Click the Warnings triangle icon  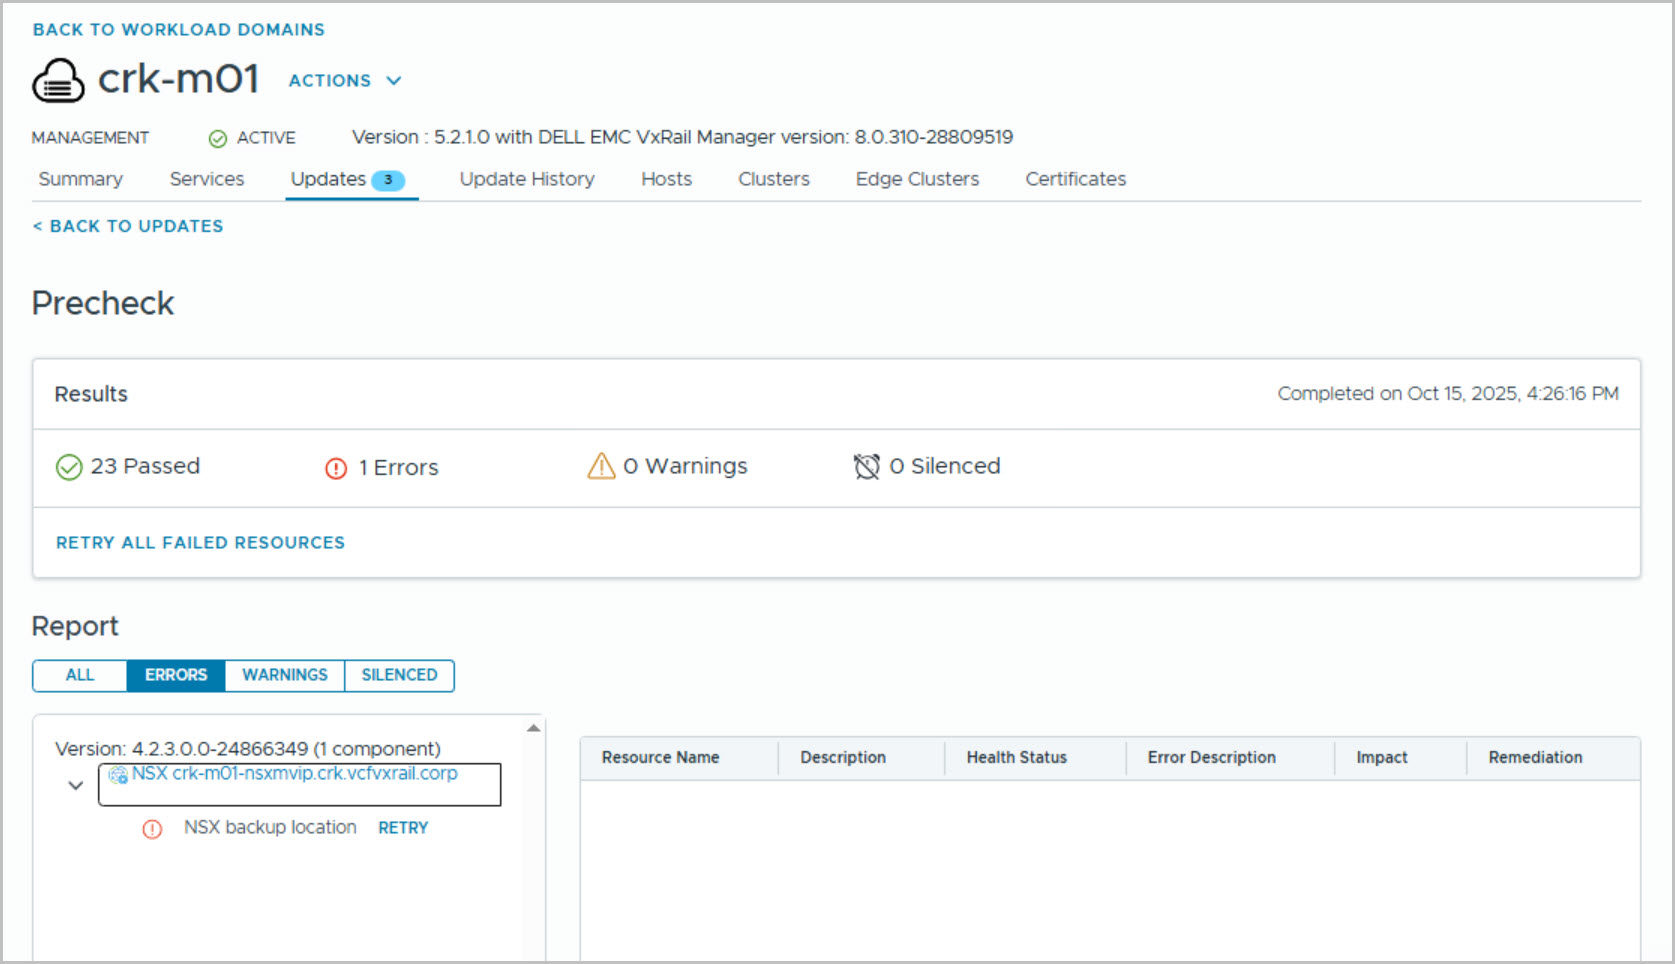point(601,466)
